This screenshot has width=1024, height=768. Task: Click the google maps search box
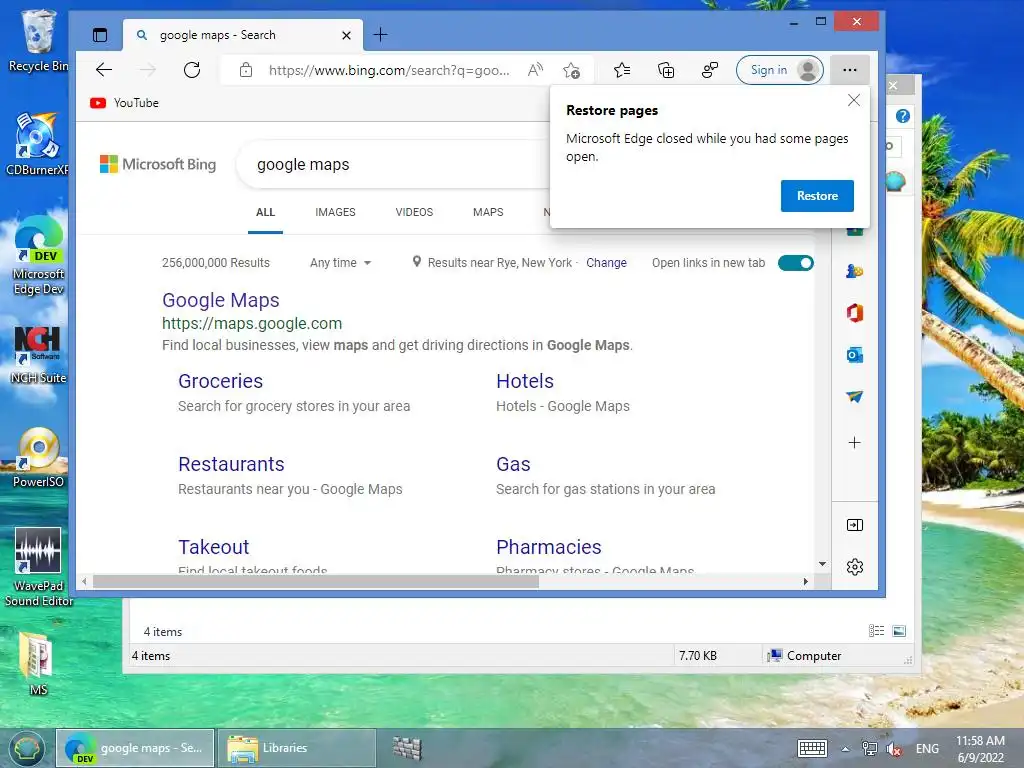pyautogui.click(x=392, y=165)
